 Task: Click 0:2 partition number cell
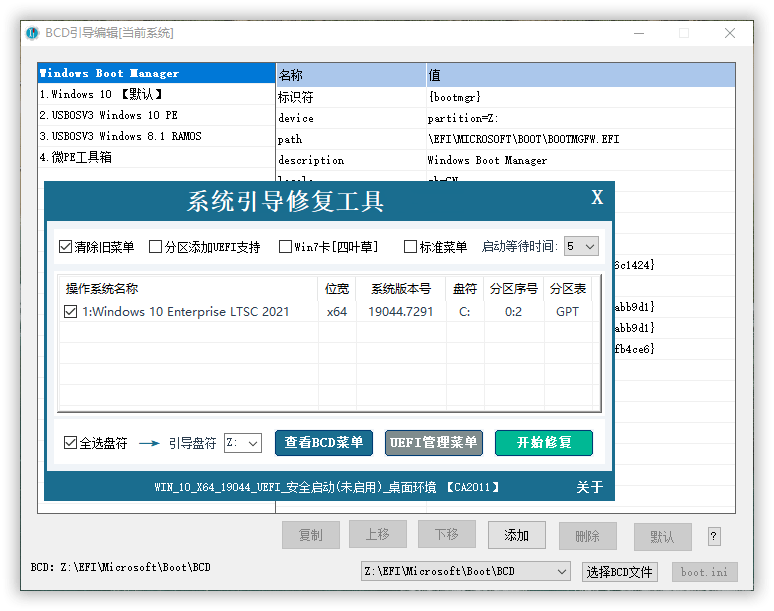[513, 312]
